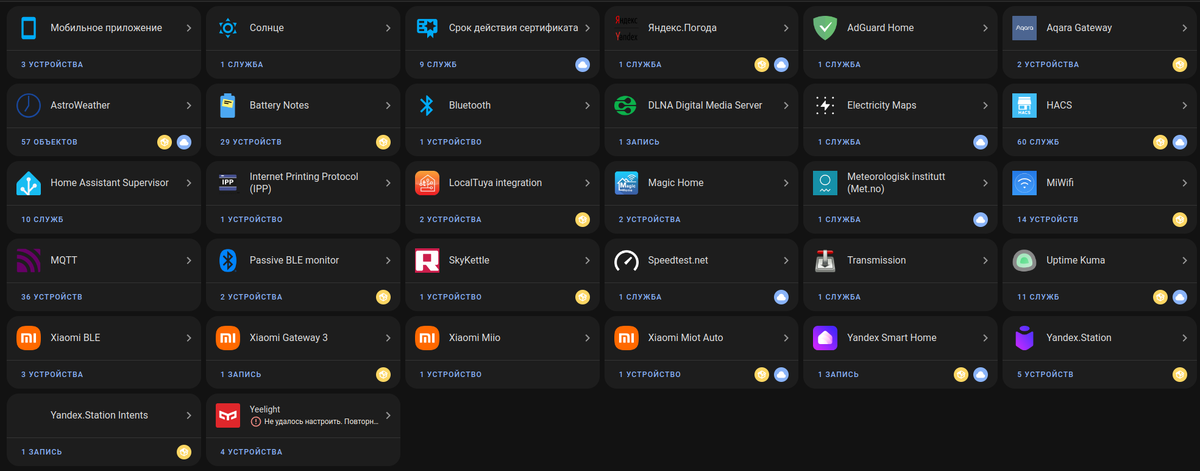Open the 29 устройств link under Battery Notes
1200x471 pixels.
click(251, 142)
